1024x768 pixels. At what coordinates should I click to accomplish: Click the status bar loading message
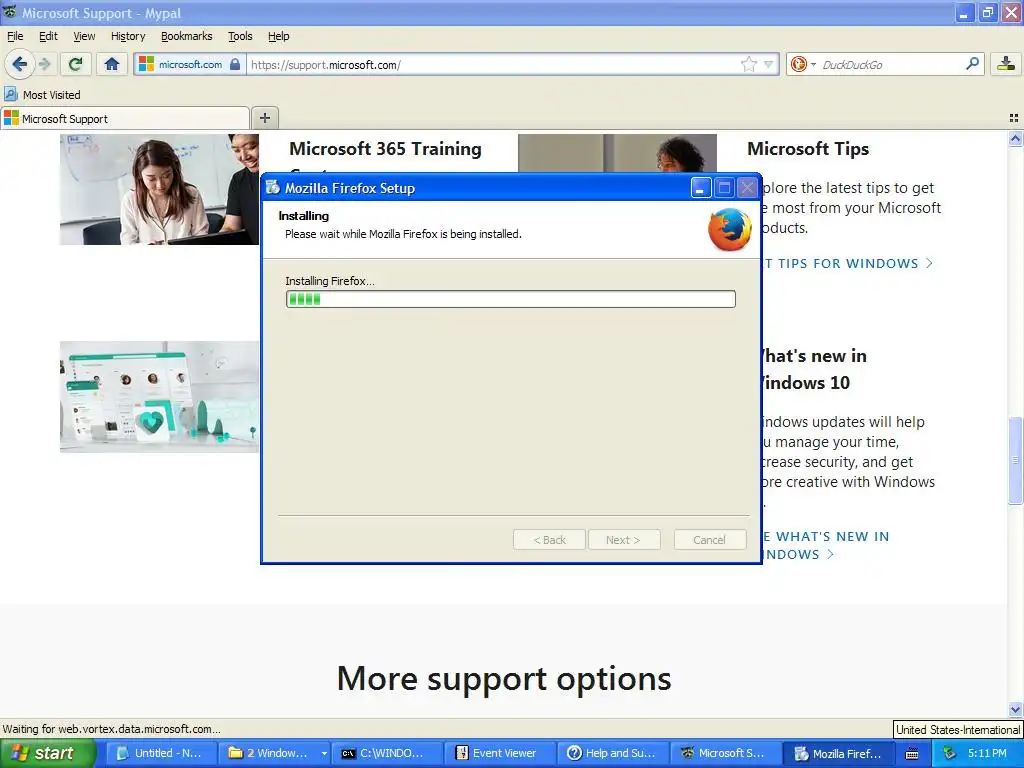[x=112, y=729]
